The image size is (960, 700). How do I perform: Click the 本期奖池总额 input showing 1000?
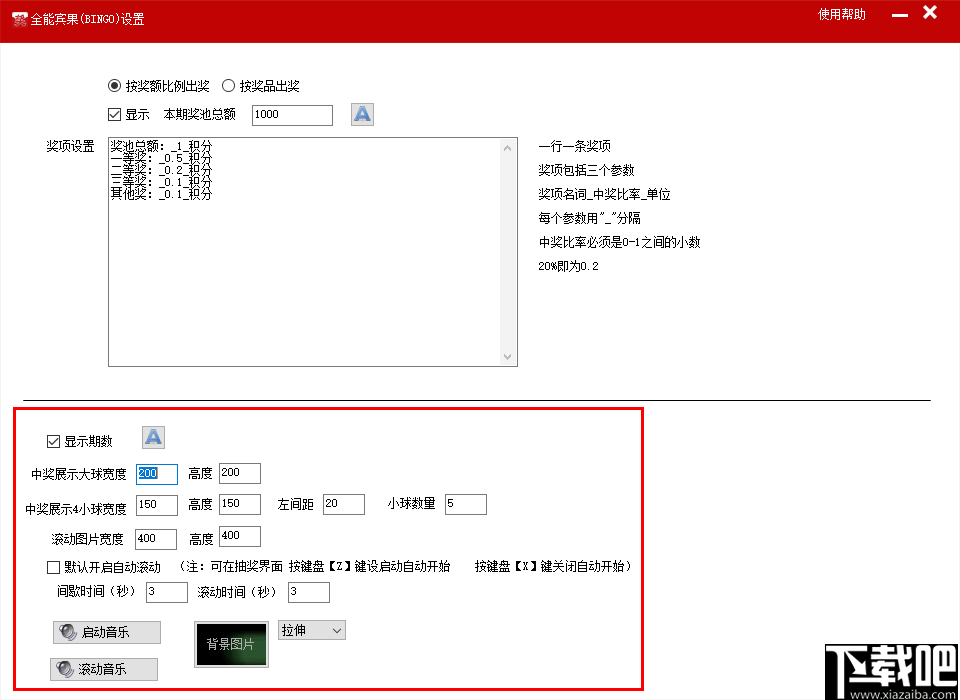point(291,114)
